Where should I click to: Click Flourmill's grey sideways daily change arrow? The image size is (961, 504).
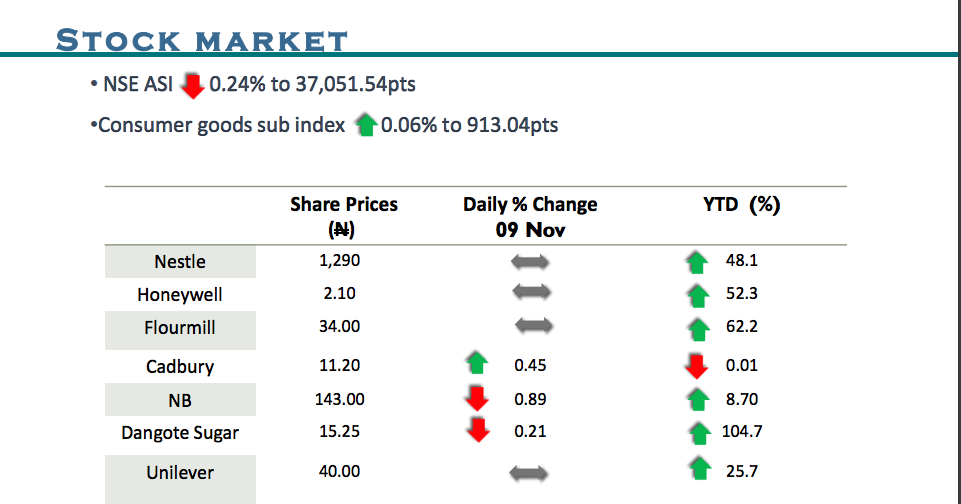click(x=533, y=326)
